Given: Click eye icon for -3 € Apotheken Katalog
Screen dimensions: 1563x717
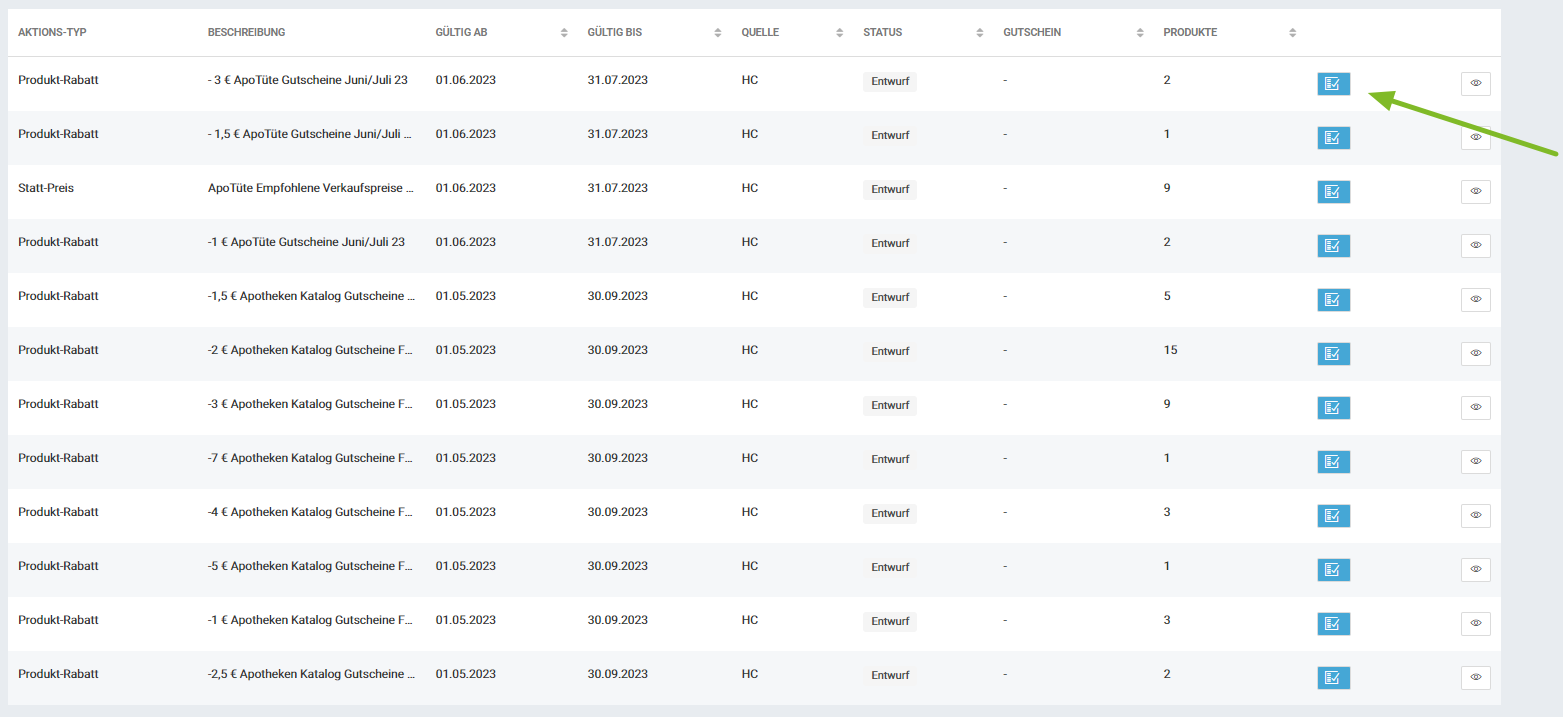Looking at the screenshot, I should [1475, 408].
